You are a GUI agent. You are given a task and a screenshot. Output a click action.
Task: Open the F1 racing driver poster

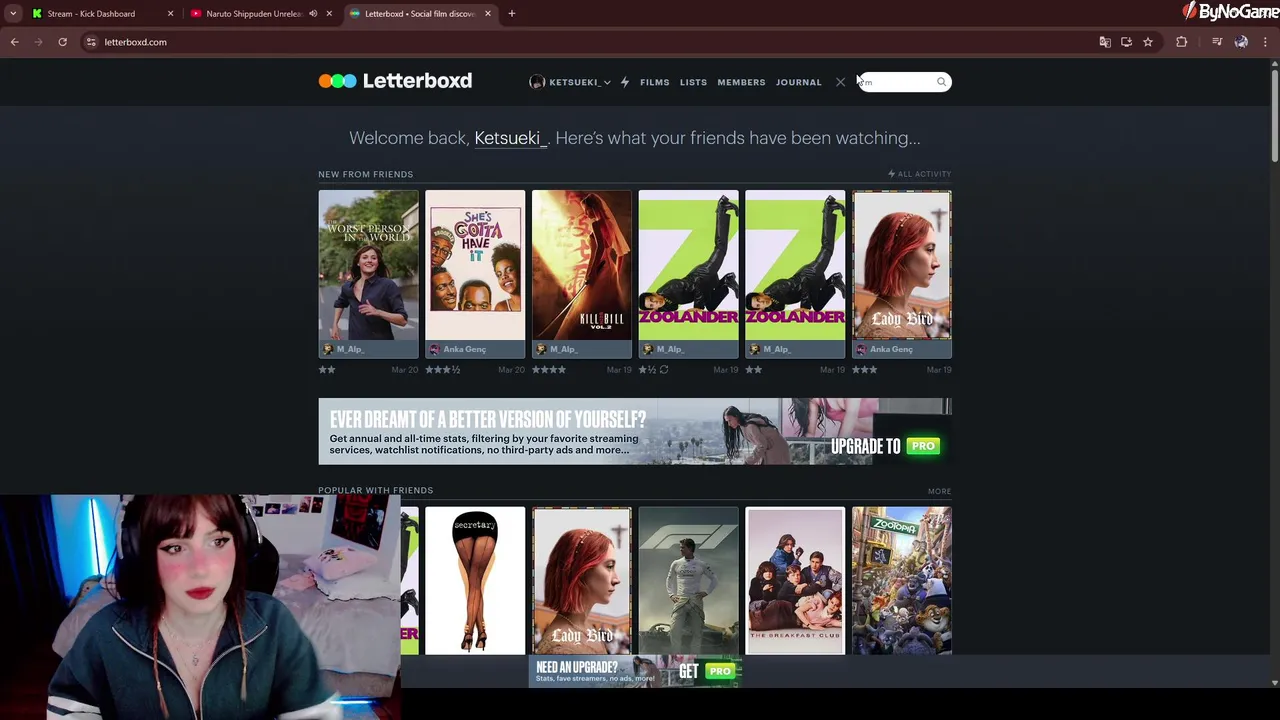pyautogui.click(x=688, y=581)
